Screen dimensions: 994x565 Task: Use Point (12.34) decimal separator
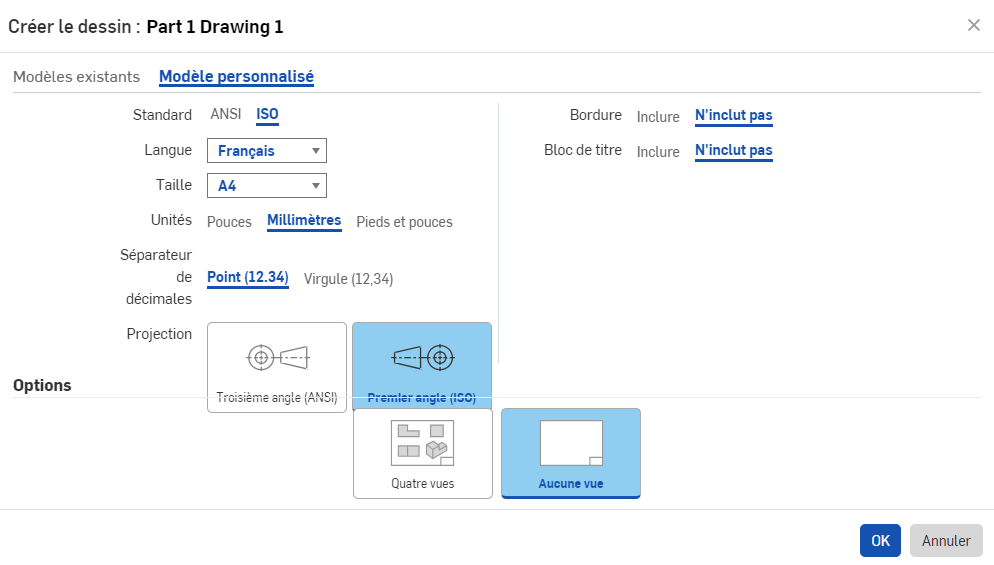(x=248, y=278)
